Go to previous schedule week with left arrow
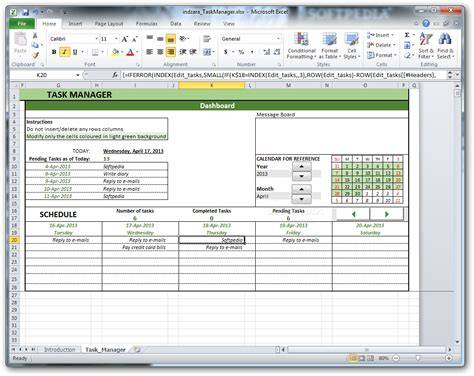 353,214
